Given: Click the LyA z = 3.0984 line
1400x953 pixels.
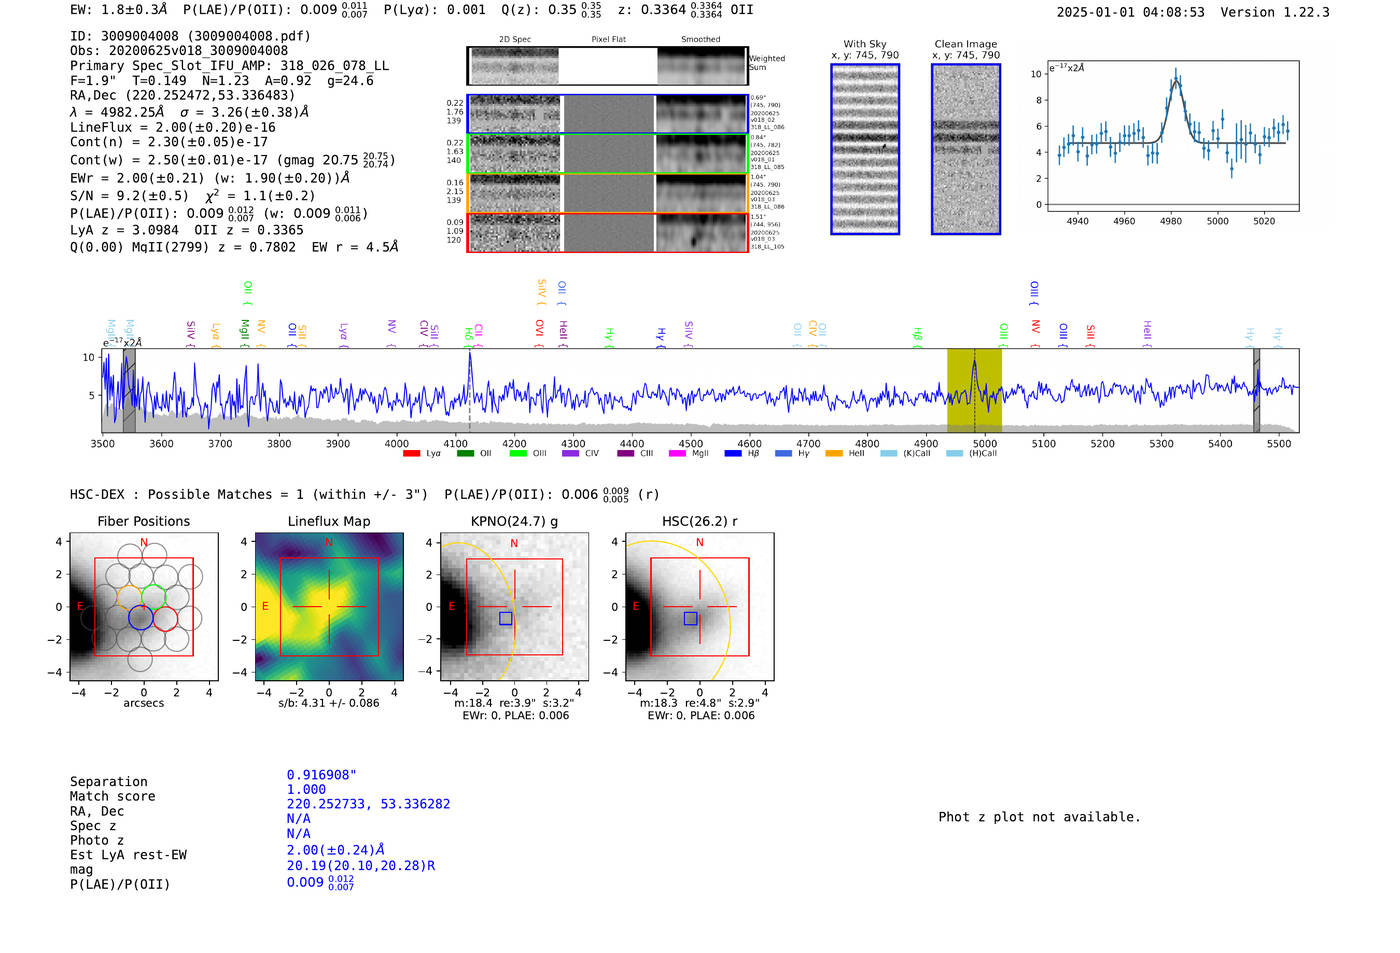Looking at the screenshot, I should (124, 230).
